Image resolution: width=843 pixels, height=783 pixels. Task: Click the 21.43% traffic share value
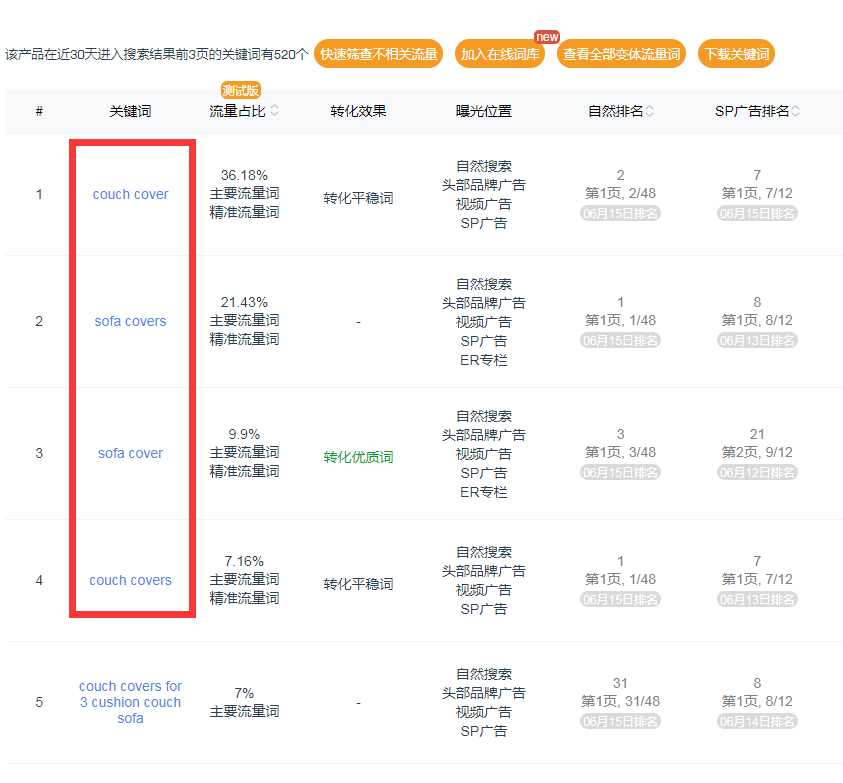pyautogui.click(x=244, y=302)
